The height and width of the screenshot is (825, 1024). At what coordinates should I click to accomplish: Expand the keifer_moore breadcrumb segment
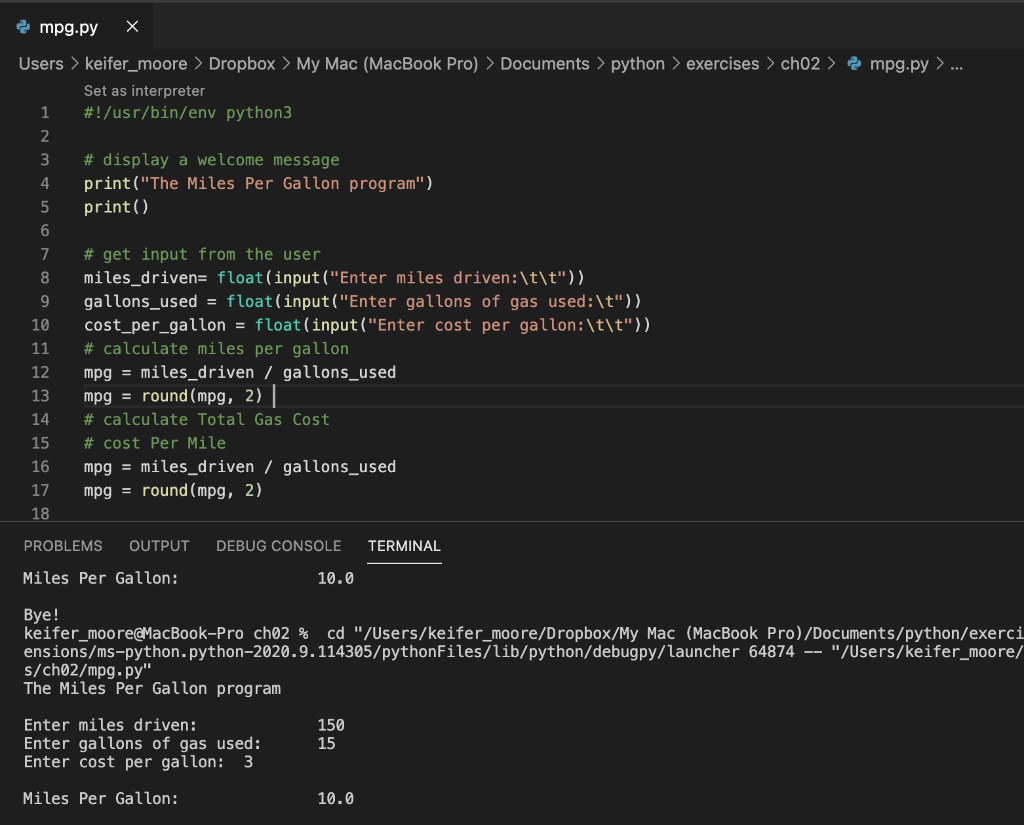135,64
